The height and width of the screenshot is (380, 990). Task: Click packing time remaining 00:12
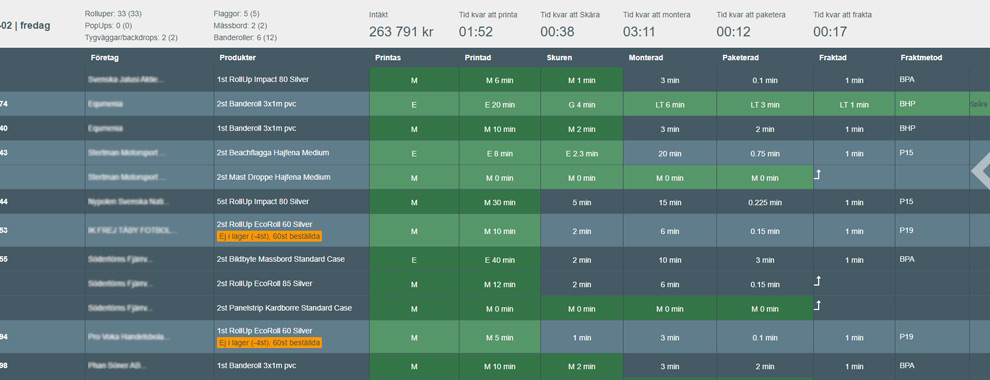pyautogui.click(x=734, y=32)
